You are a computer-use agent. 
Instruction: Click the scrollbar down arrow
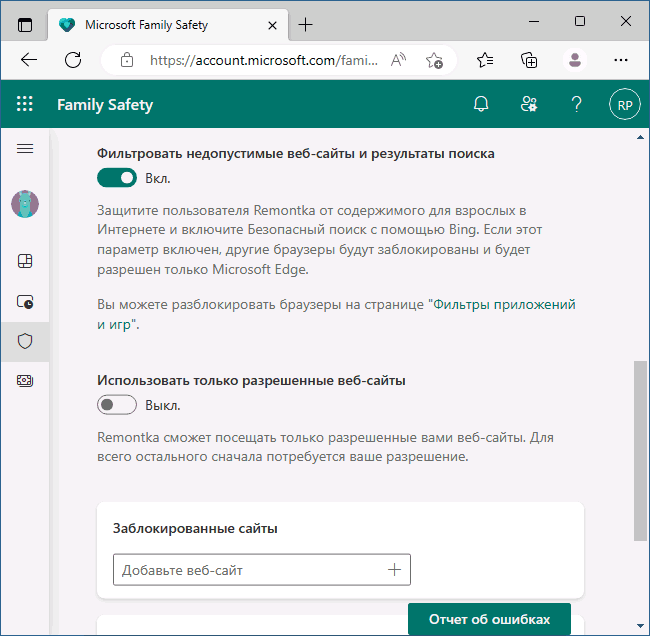click(x=640, y=626)
